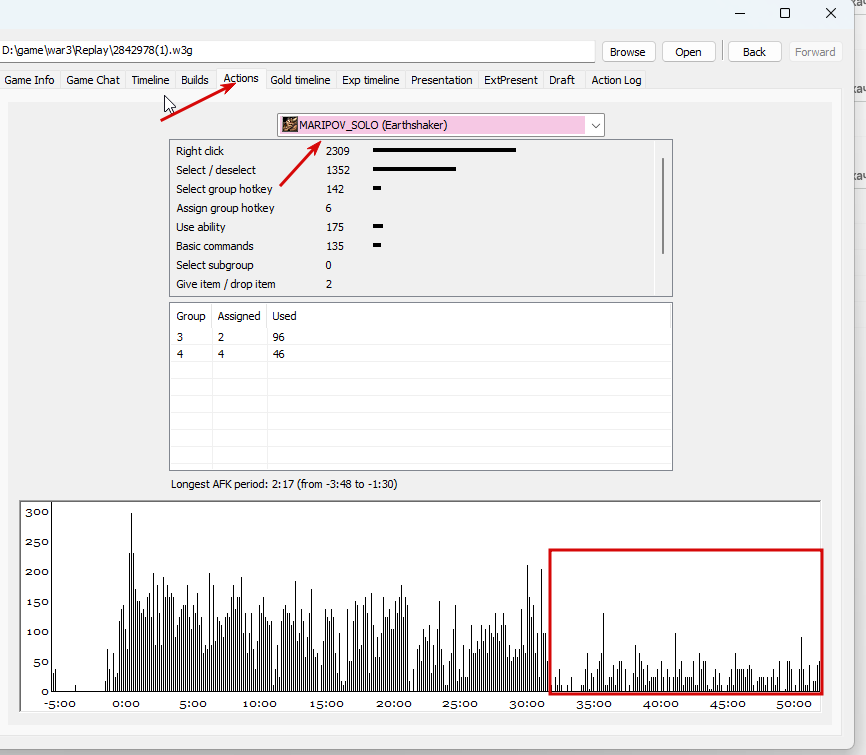Select the Actions tab
Screen dimensions: 866x755
tap(241, 78)
